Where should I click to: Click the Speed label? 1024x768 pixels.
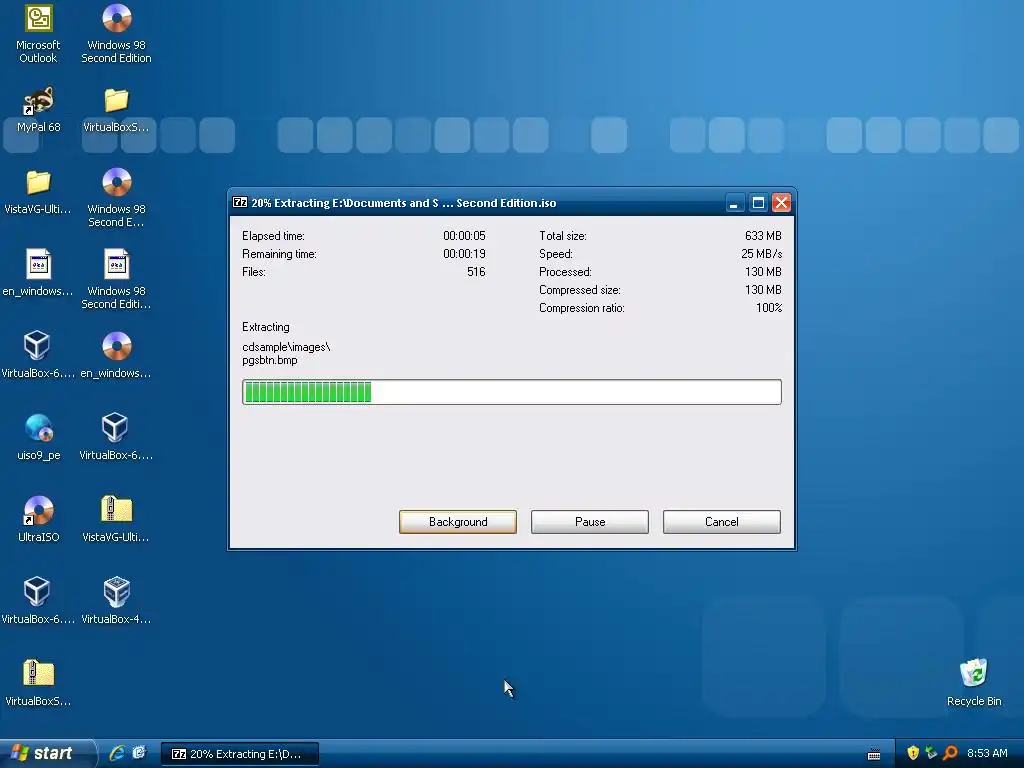556,254
